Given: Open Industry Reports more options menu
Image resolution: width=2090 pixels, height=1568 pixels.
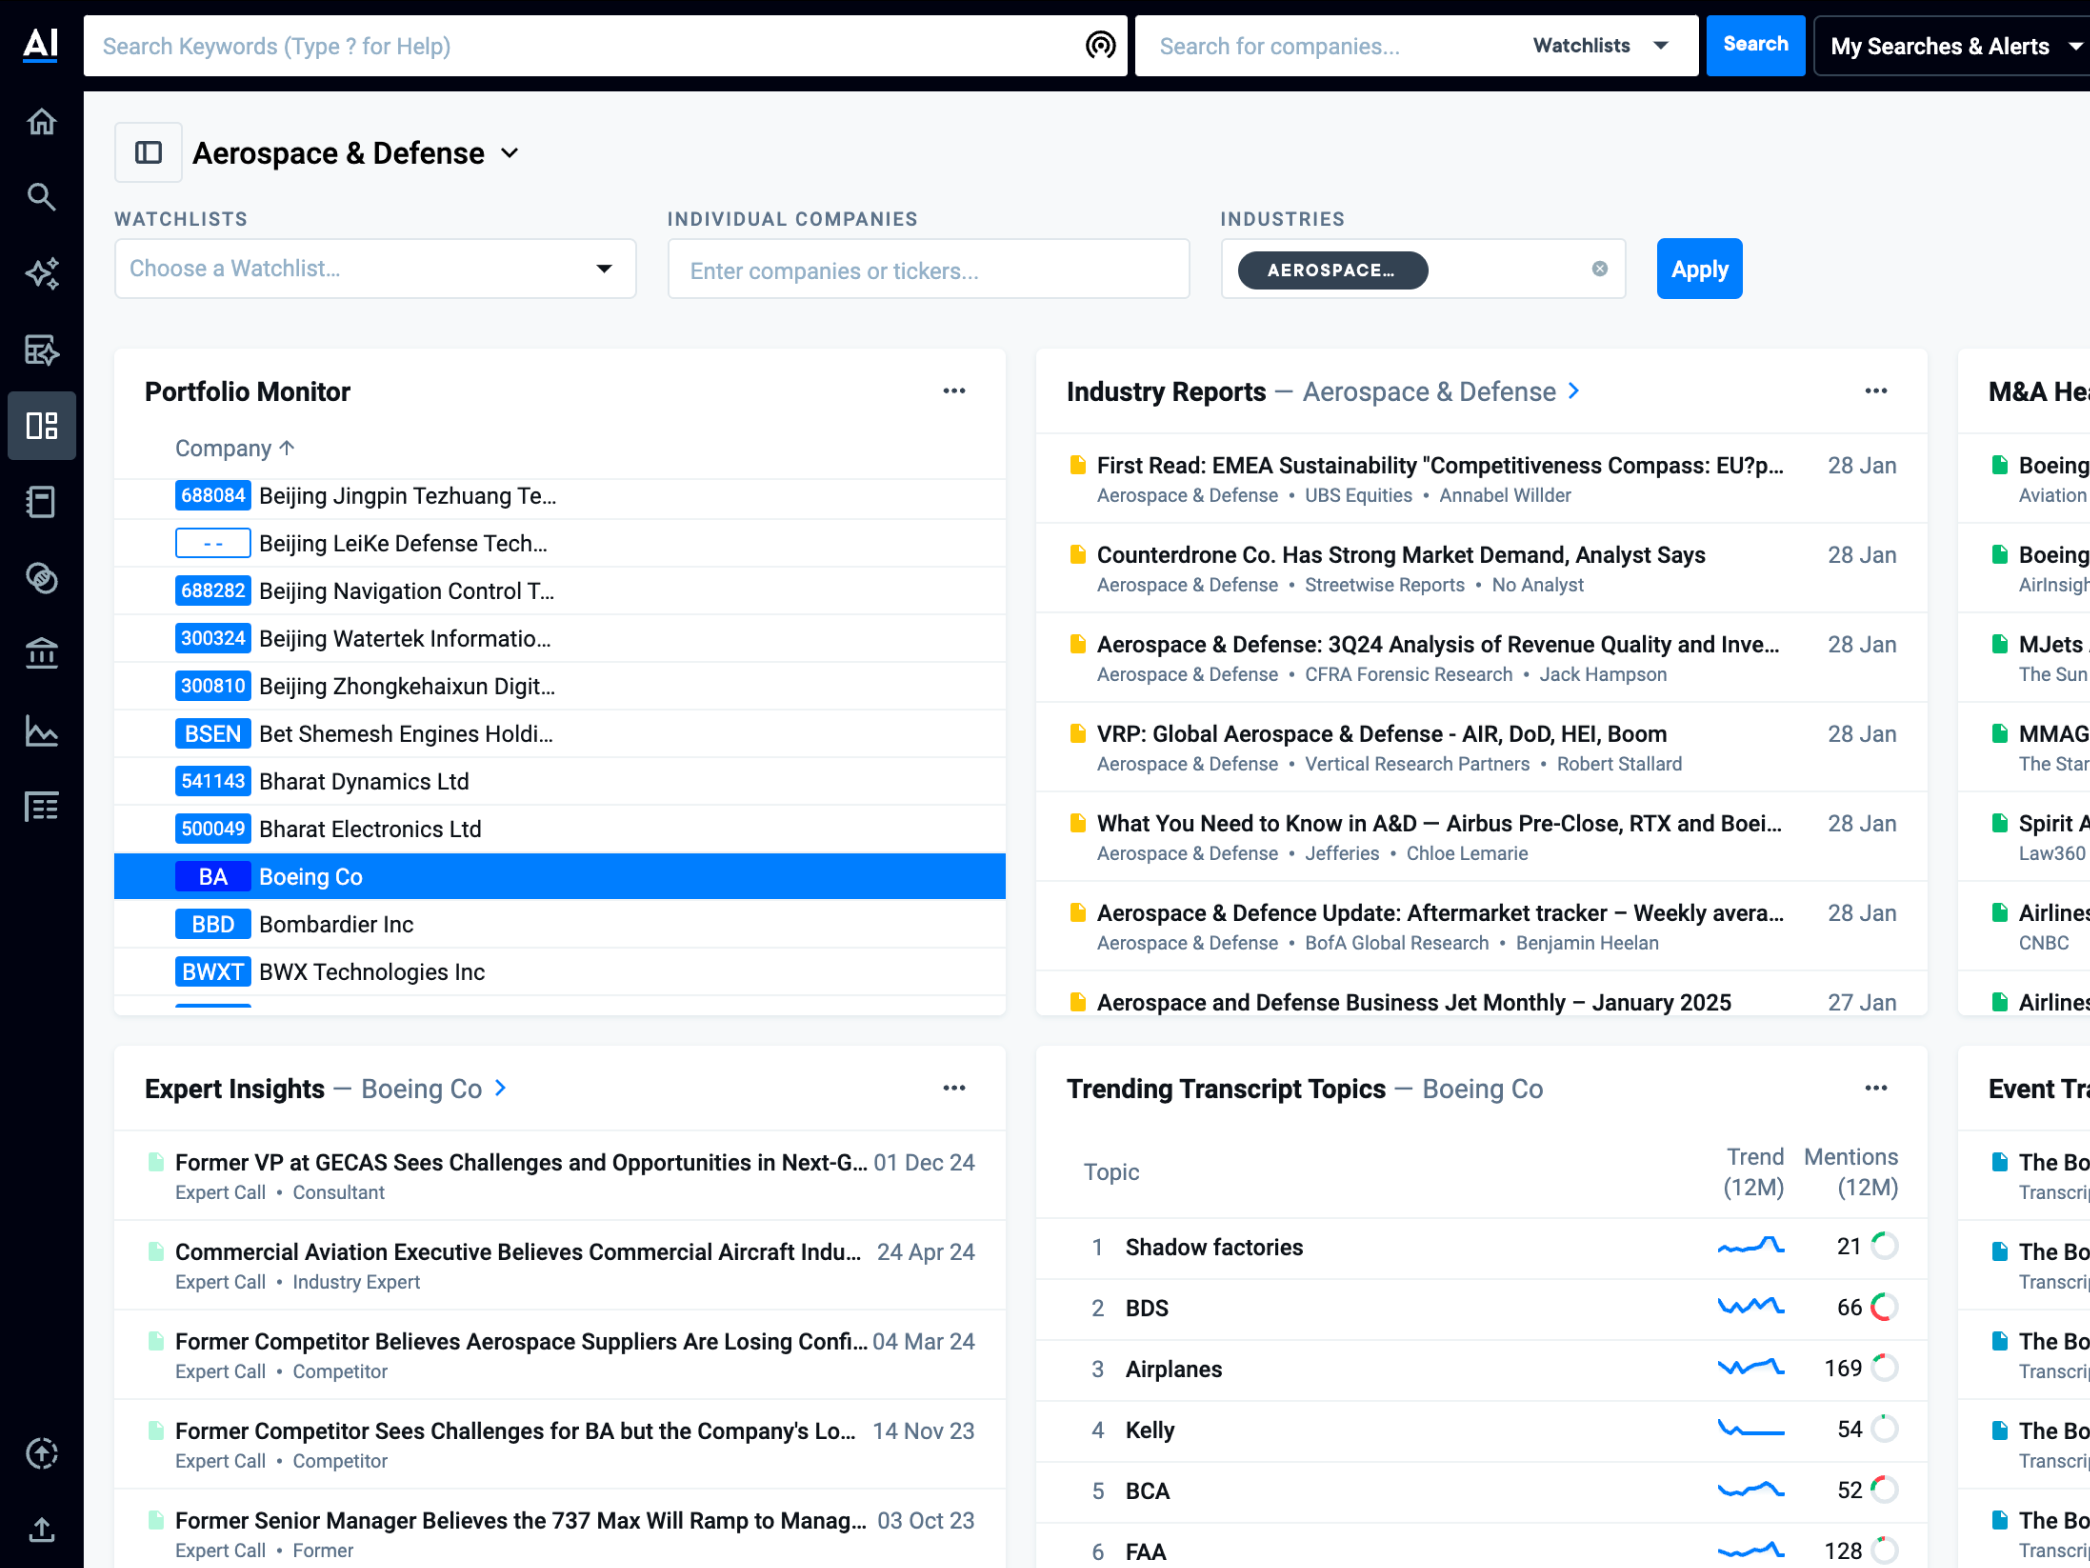Looking at the screenshot, I should click(1876, 391).
